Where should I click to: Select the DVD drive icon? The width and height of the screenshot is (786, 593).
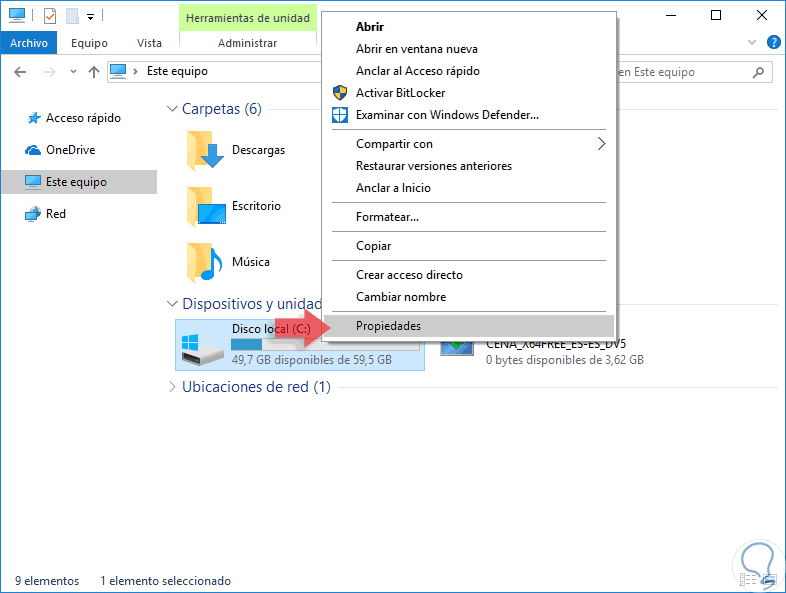pyautogui.click(x=457, y=348)
